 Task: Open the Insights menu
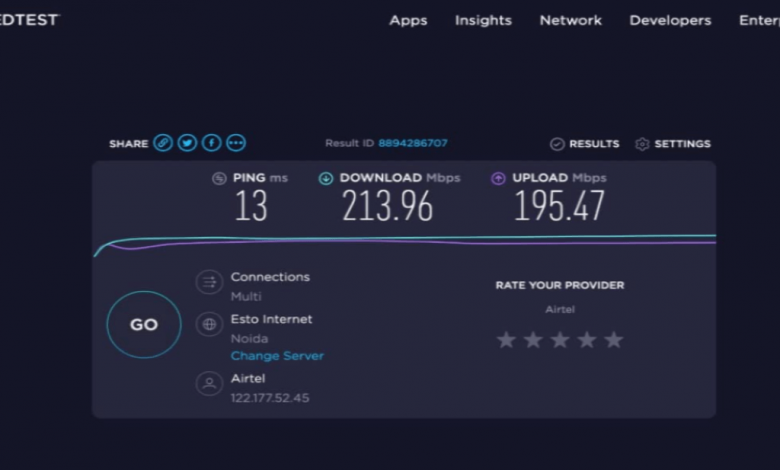[x=483, y=20]
